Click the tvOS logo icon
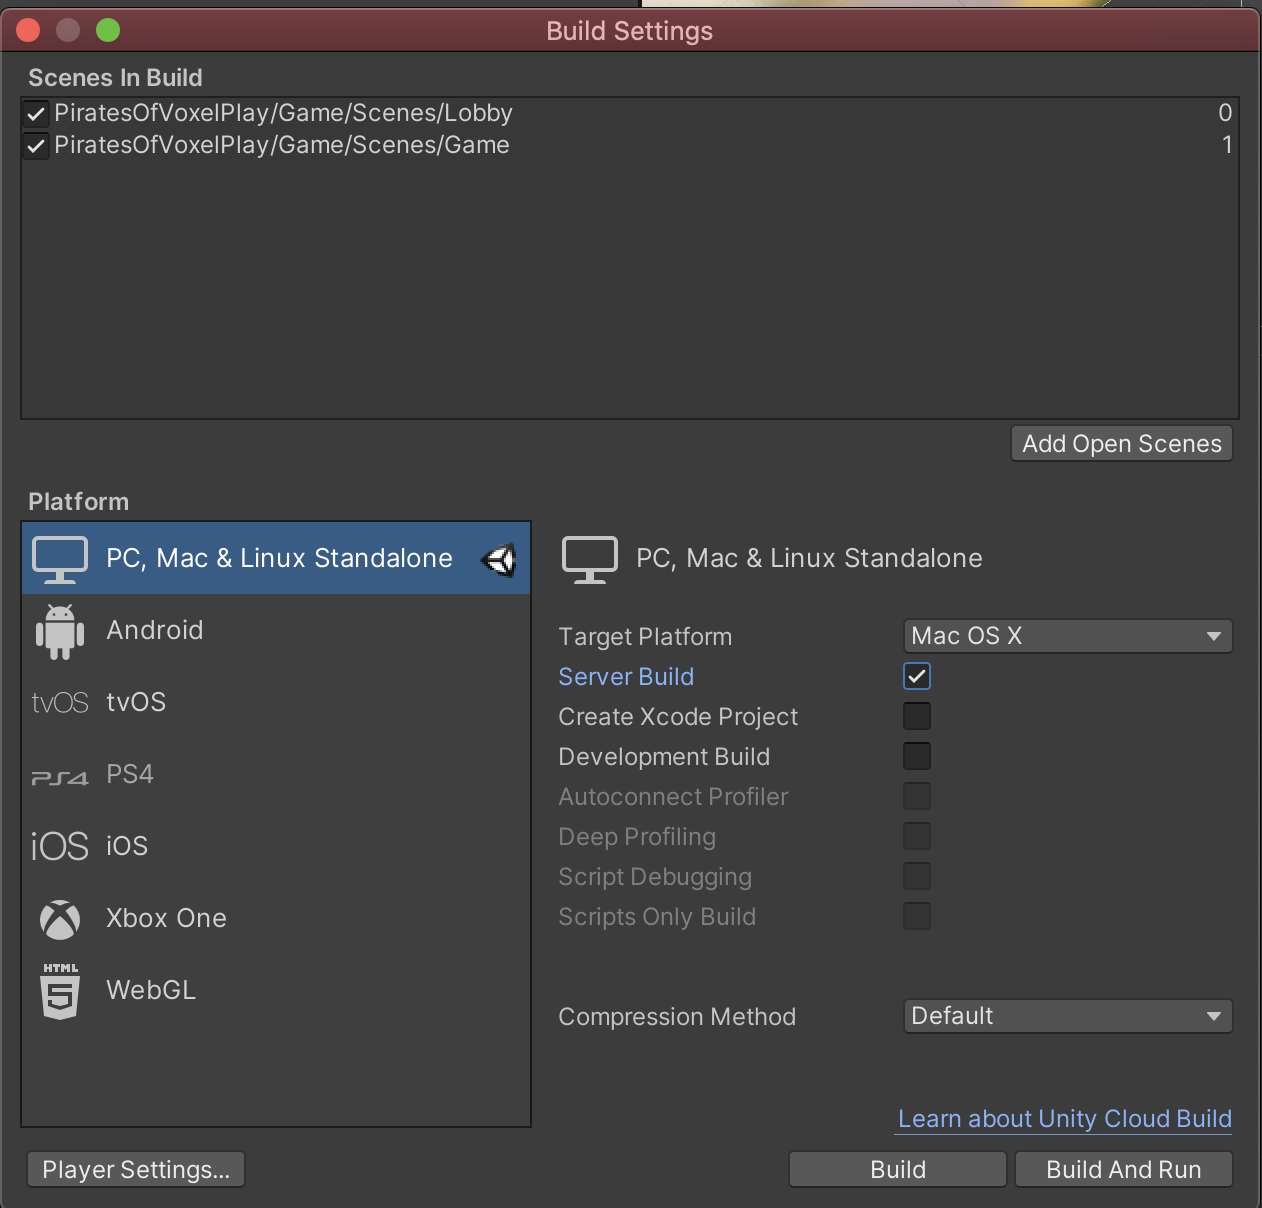The height and width of the screenshot is (1208, 1262). [x=60, y=703]
